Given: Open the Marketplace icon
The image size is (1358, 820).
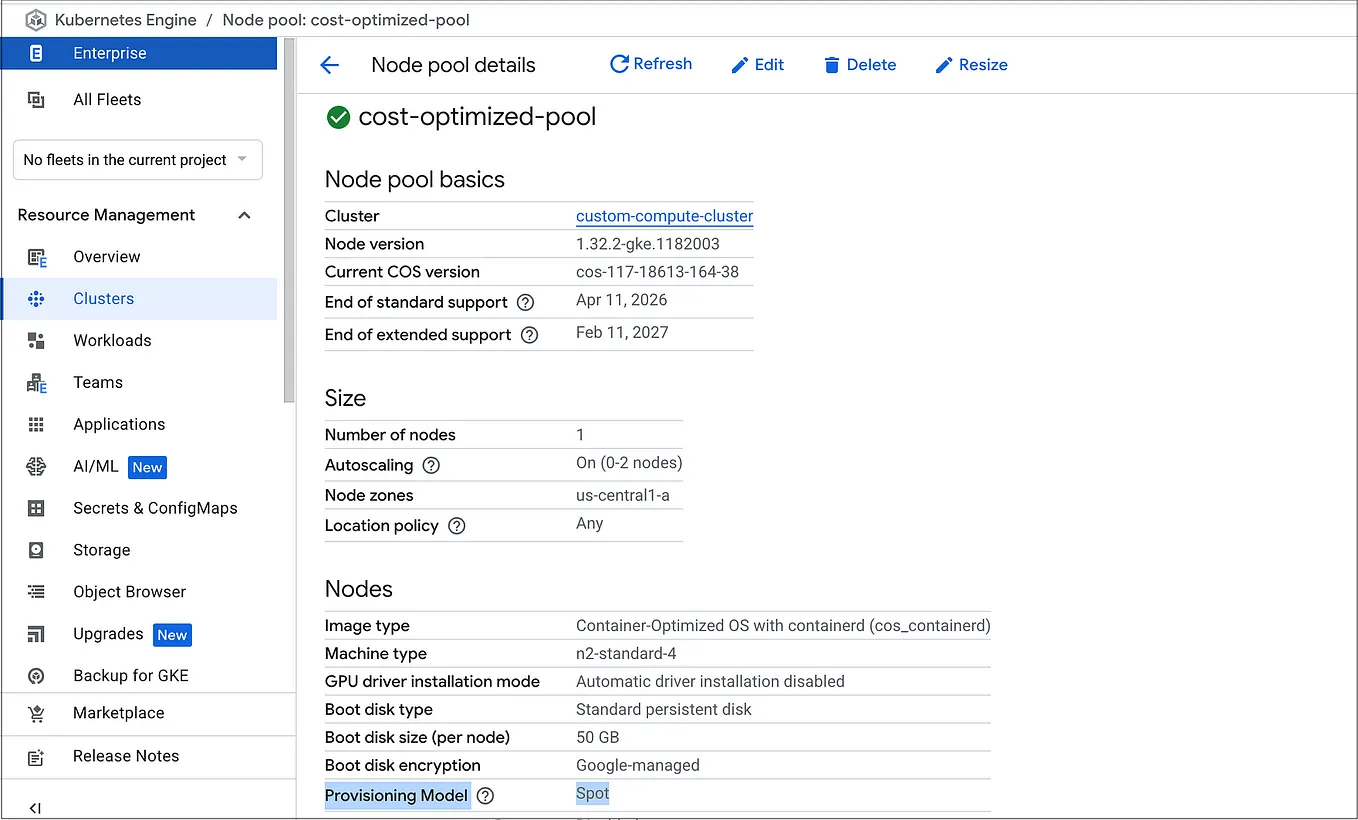Looking at the screenshot, I should [37, 713].
